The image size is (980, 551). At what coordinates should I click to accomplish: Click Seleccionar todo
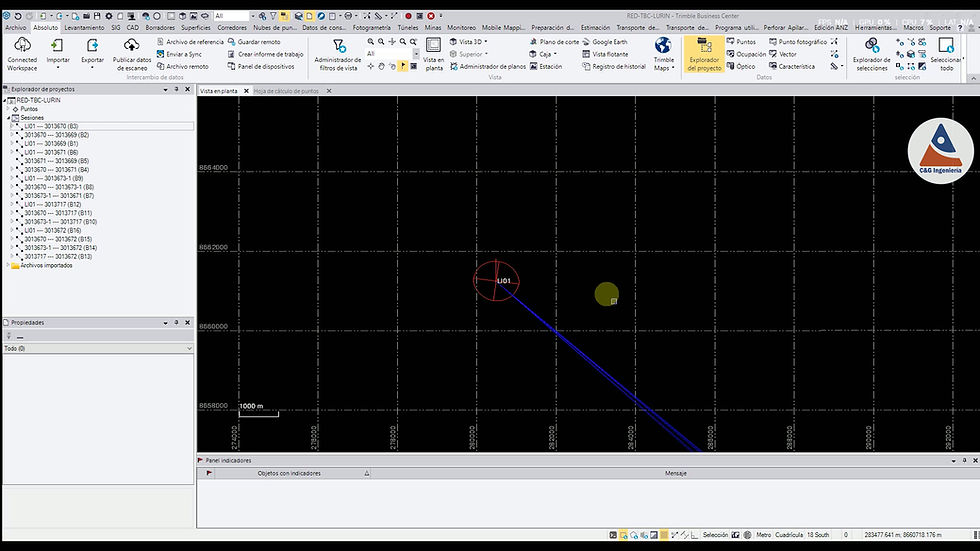[x=946, y=54]
